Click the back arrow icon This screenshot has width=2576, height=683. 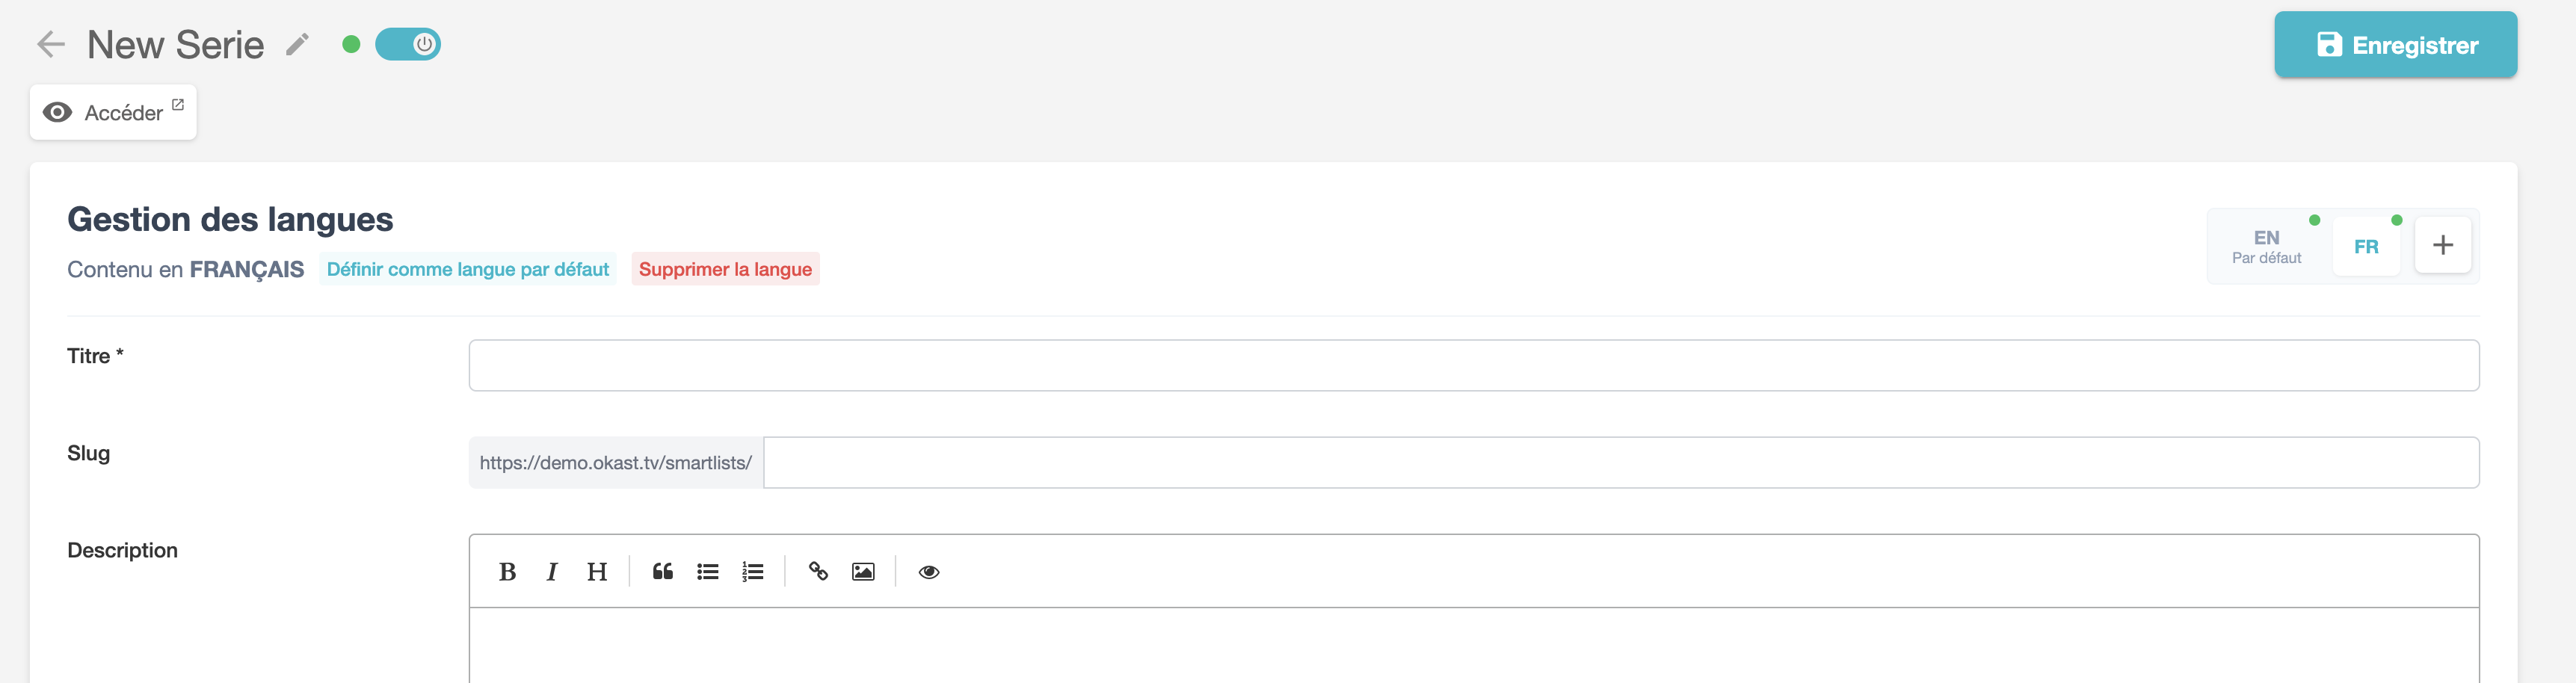pyautogui.click(x=51, y=44)
